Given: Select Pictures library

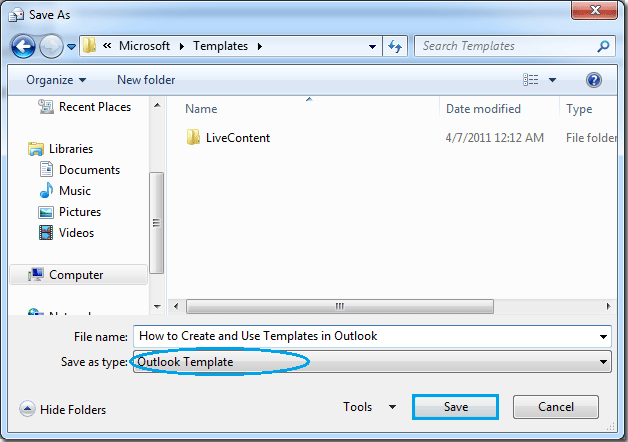Looking at the screenshot, I should (x=80, y=212).
